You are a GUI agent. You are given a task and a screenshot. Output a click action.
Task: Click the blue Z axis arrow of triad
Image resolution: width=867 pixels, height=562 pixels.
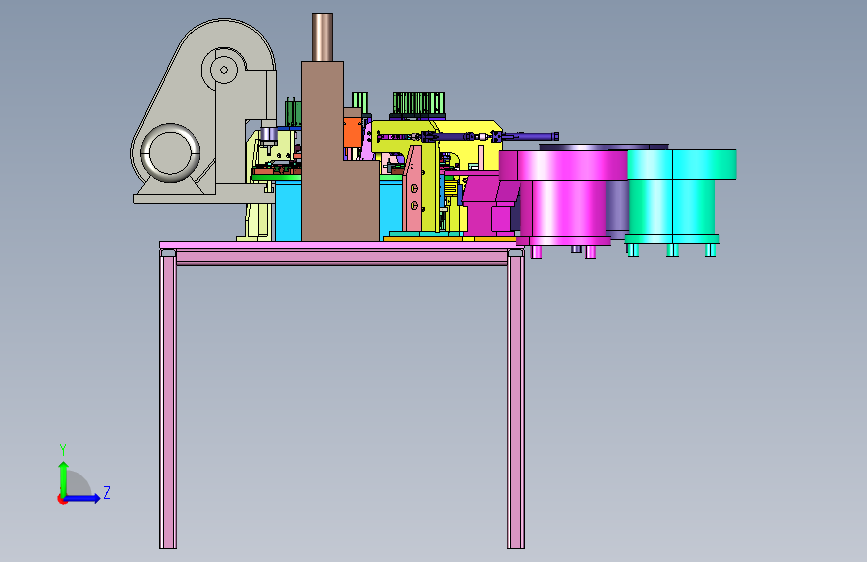[82, 498]
